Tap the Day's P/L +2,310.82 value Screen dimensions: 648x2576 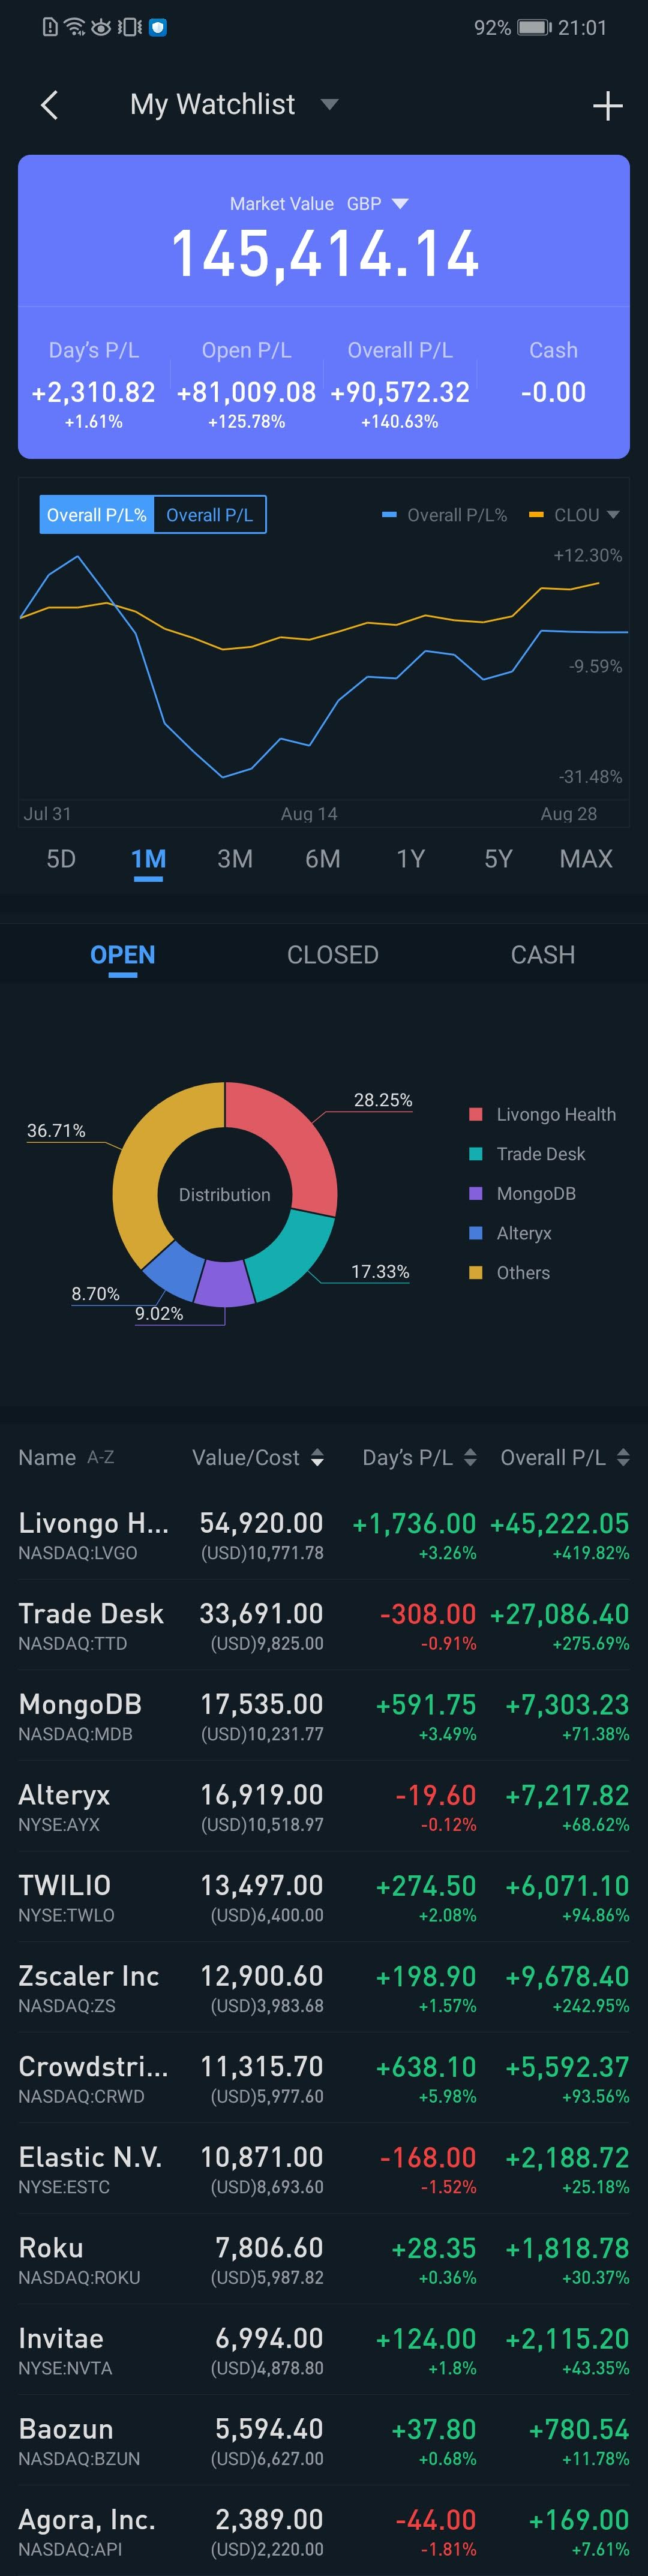(94, 392)
